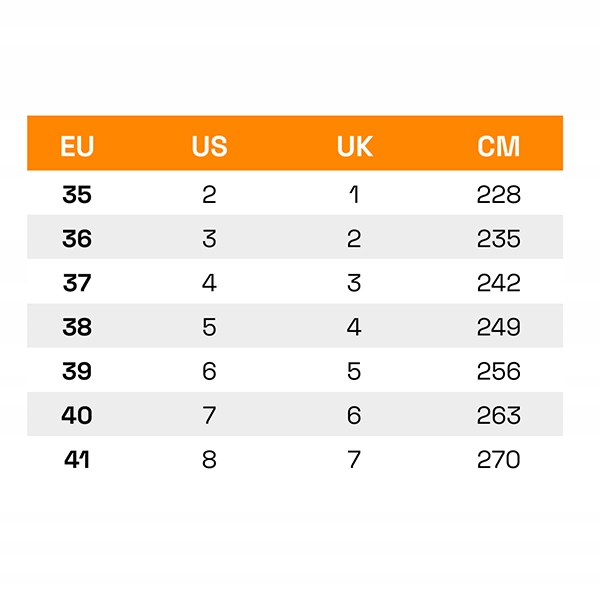Click the 249 CM value
Image resolution: width=600 pixels, height=601 pixels.
pos(498,327)
